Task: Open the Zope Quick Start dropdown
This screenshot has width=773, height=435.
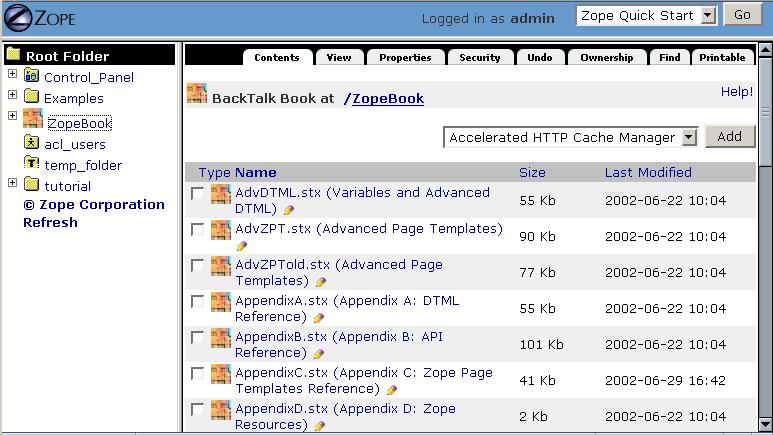Action: [x=646, y=16]
